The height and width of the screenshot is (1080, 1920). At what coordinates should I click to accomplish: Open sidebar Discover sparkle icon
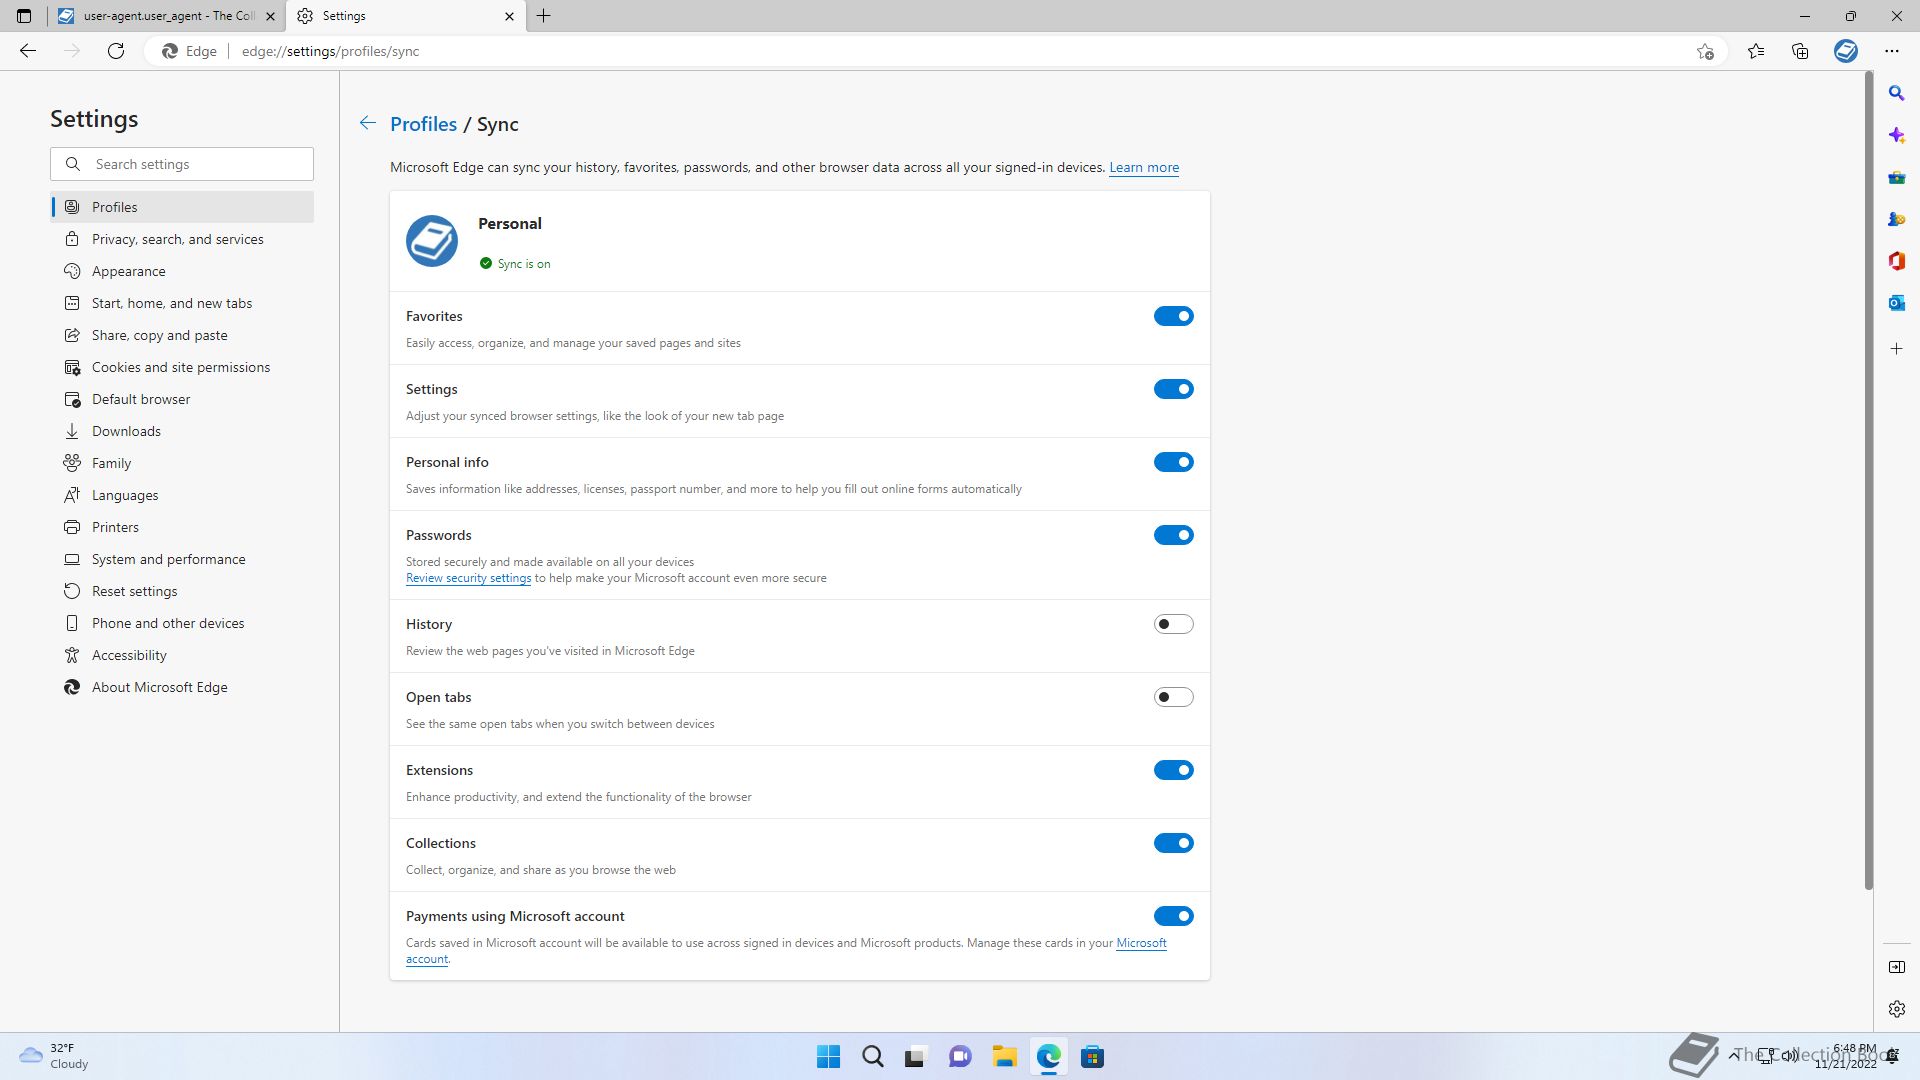1896,135
